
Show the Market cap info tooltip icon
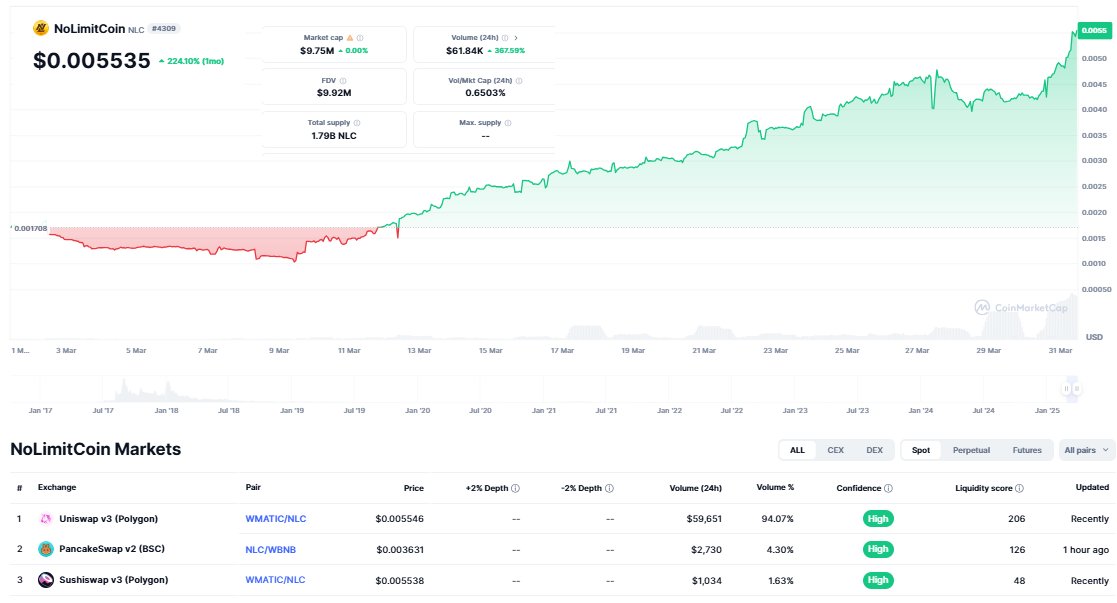click(360, 38)
